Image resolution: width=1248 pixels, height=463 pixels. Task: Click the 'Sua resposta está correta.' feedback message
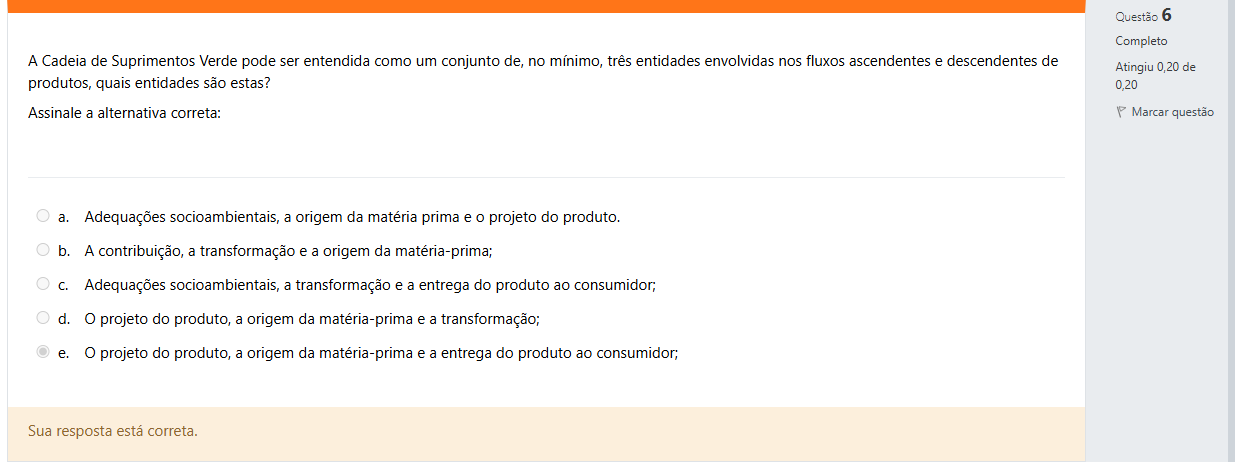click(112, 432)
